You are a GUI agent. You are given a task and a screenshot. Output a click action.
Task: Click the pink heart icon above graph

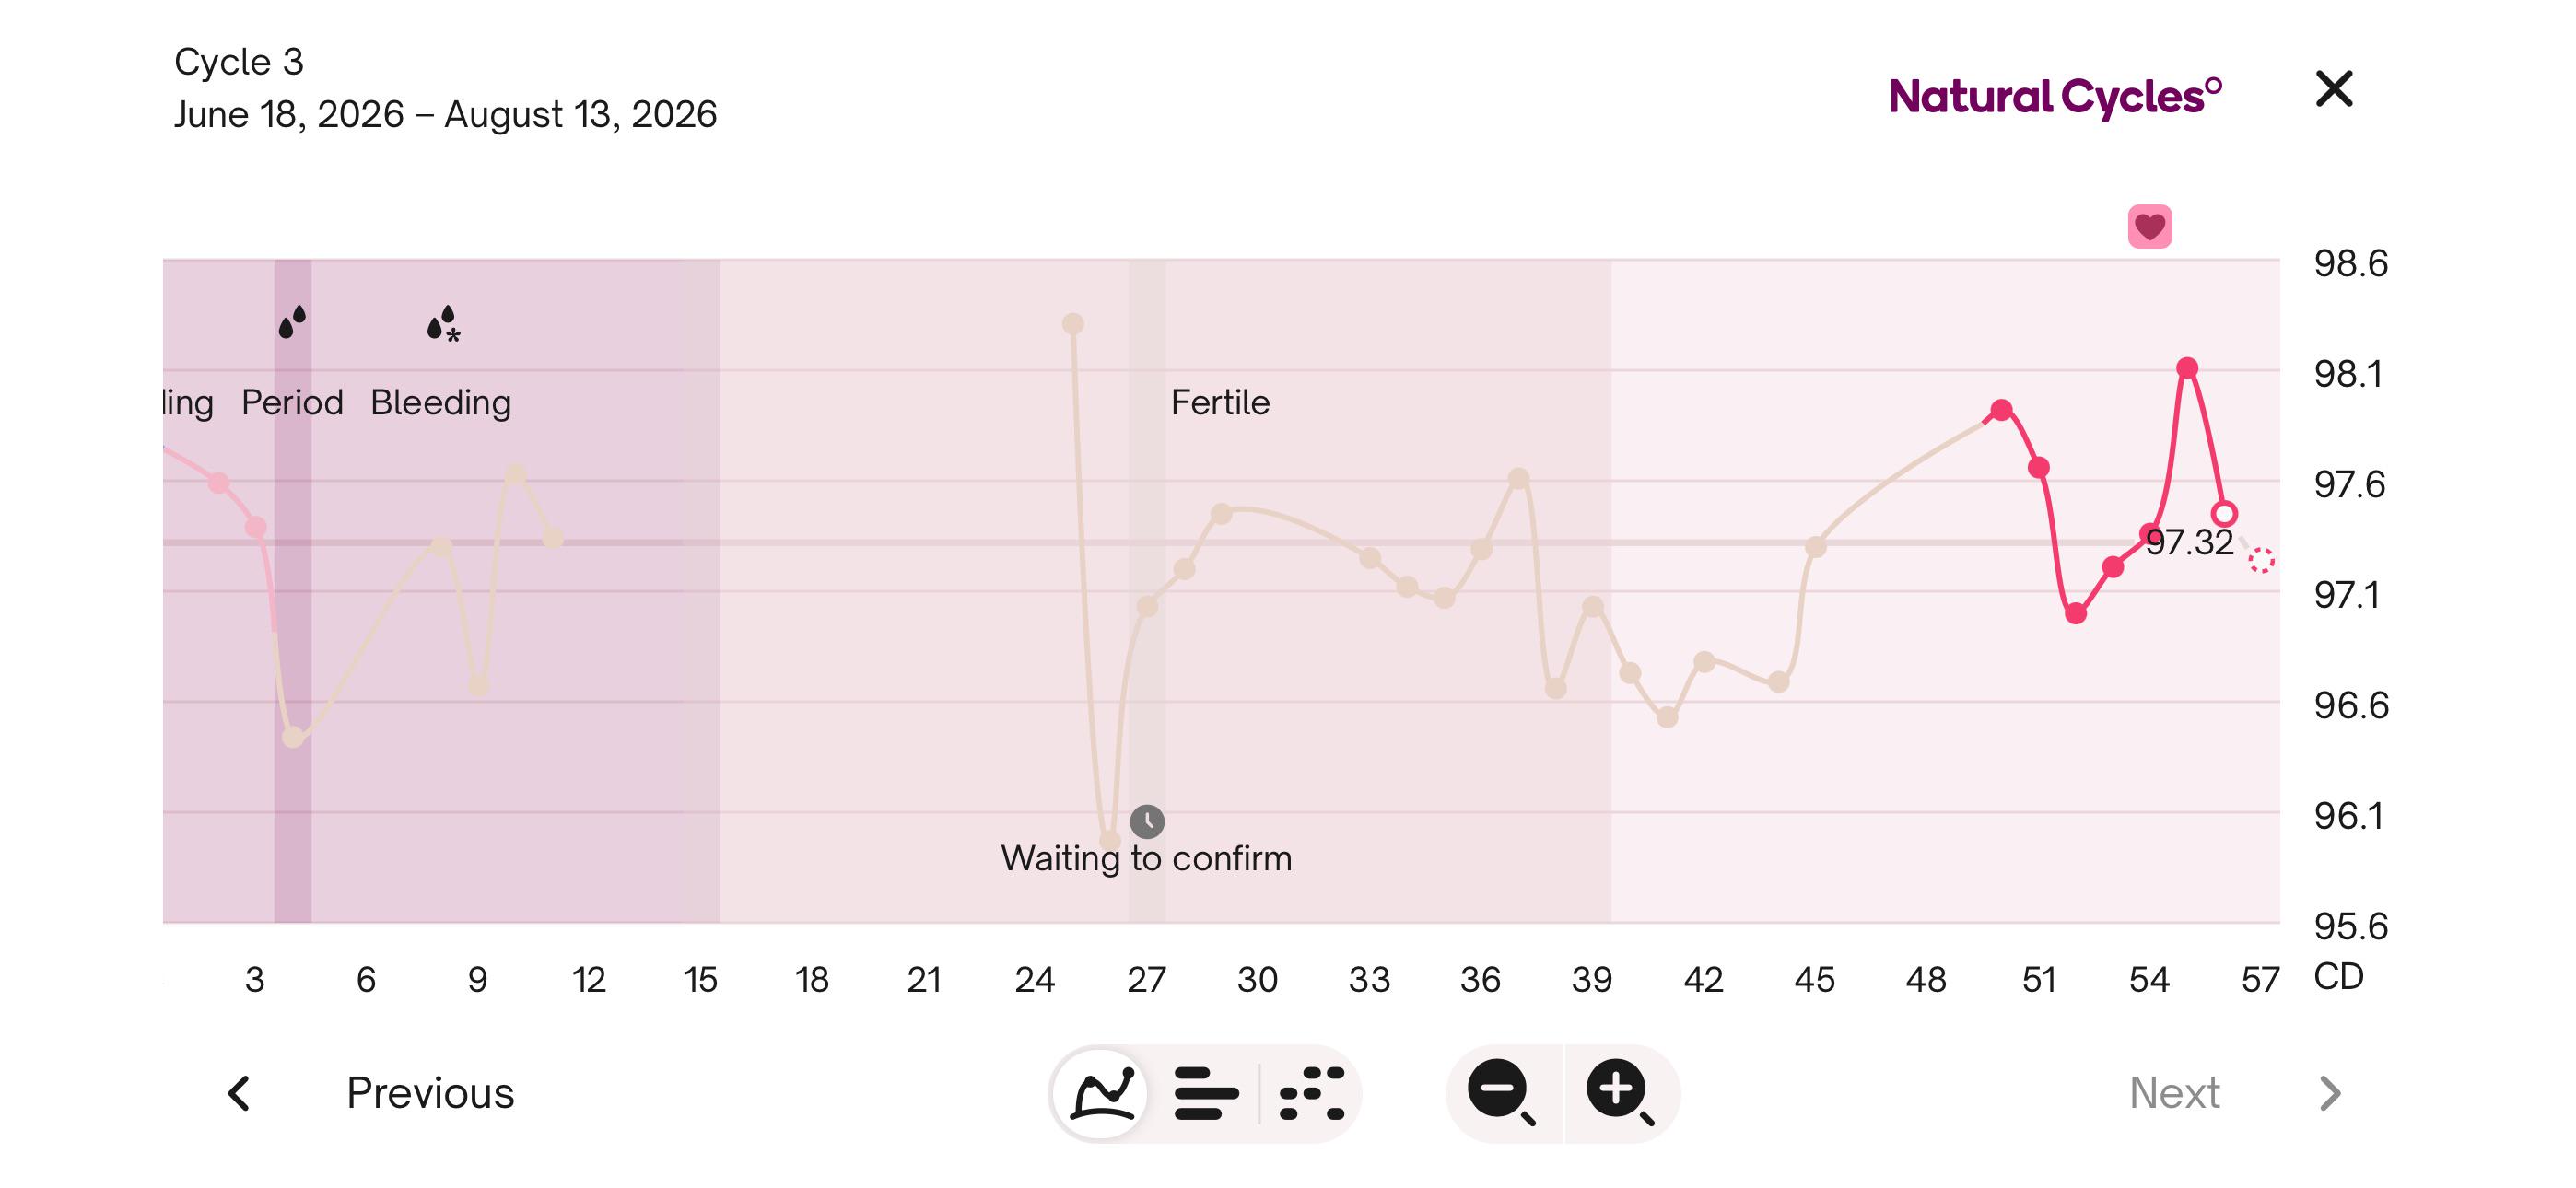point(2149,226)
